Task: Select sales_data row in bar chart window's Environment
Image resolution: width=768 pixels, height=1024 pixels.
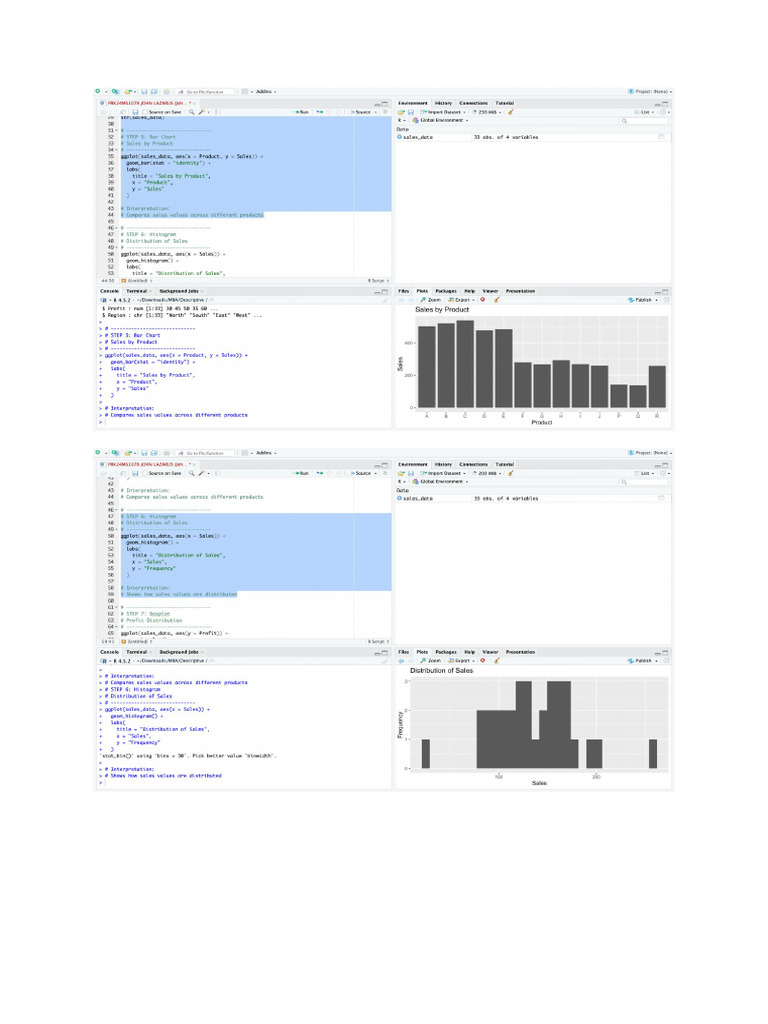Action: 532,137
